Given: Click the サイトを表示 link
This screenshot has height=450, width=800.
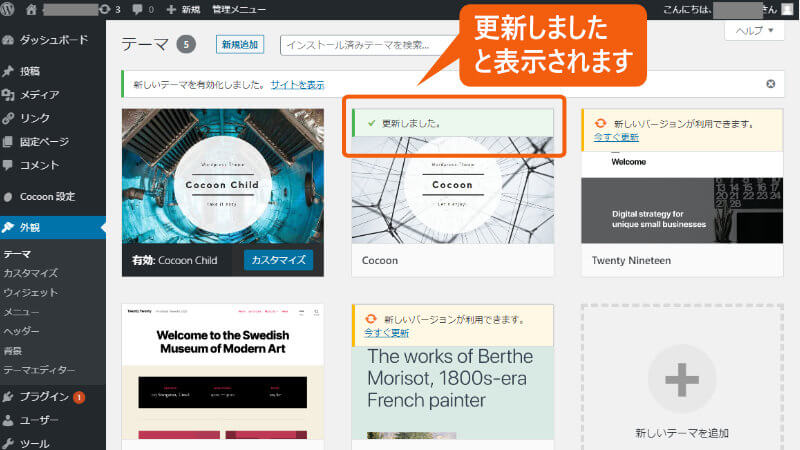Looking at the screenshot, I should [x=297, y=85].
